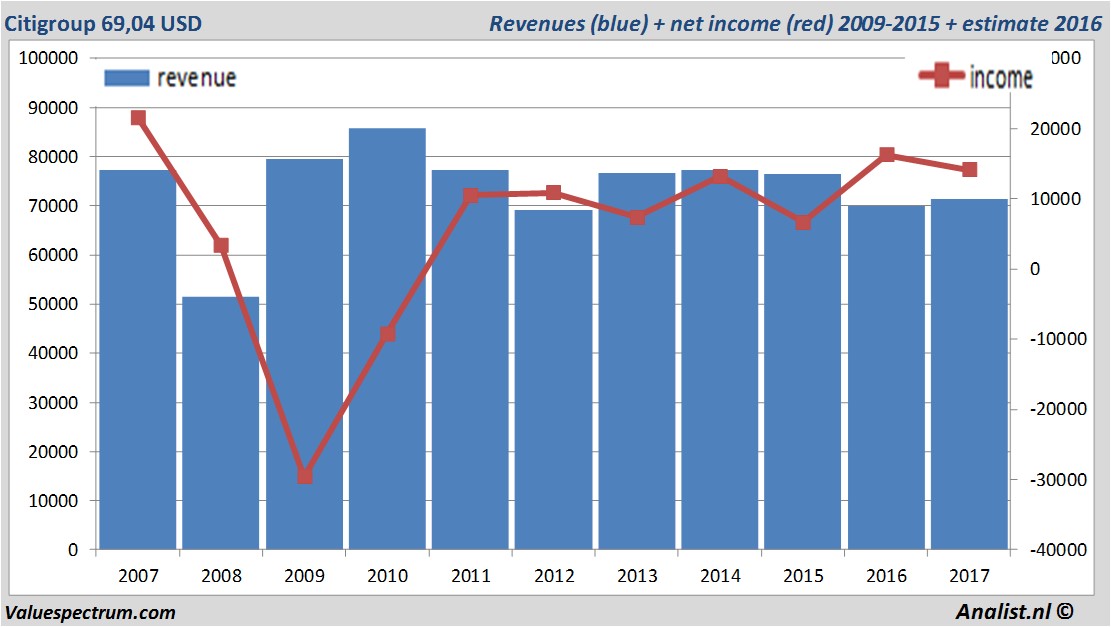Viewport: 1111px width, 627px height.
Task: Click the Revenues and net income chart subtitle
Action: click(795, 23)
